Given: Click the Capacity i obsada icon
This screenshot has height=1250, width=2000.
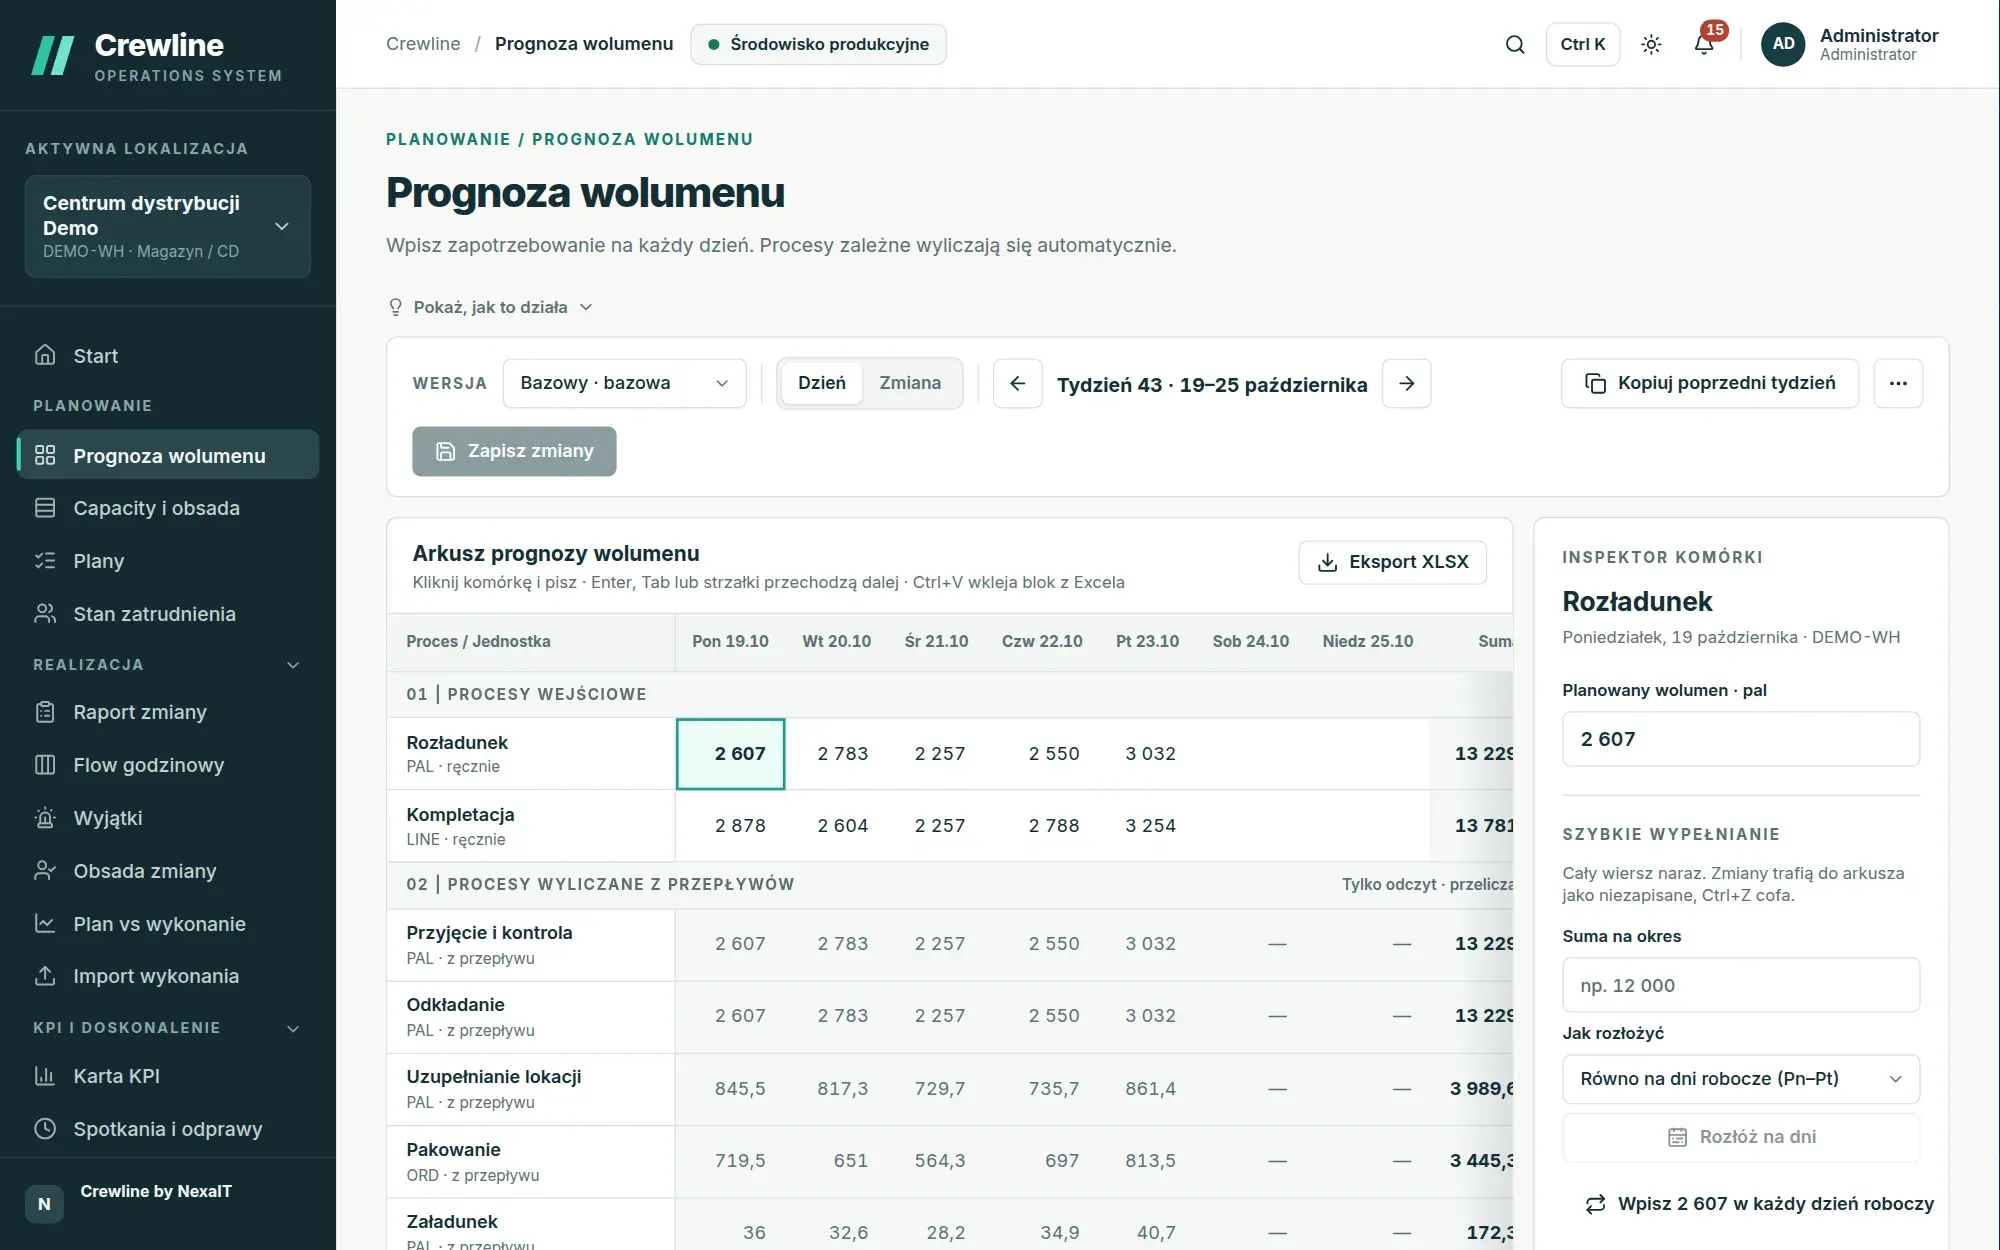Looking at the screenshot, I should click(x=45, y=508).
